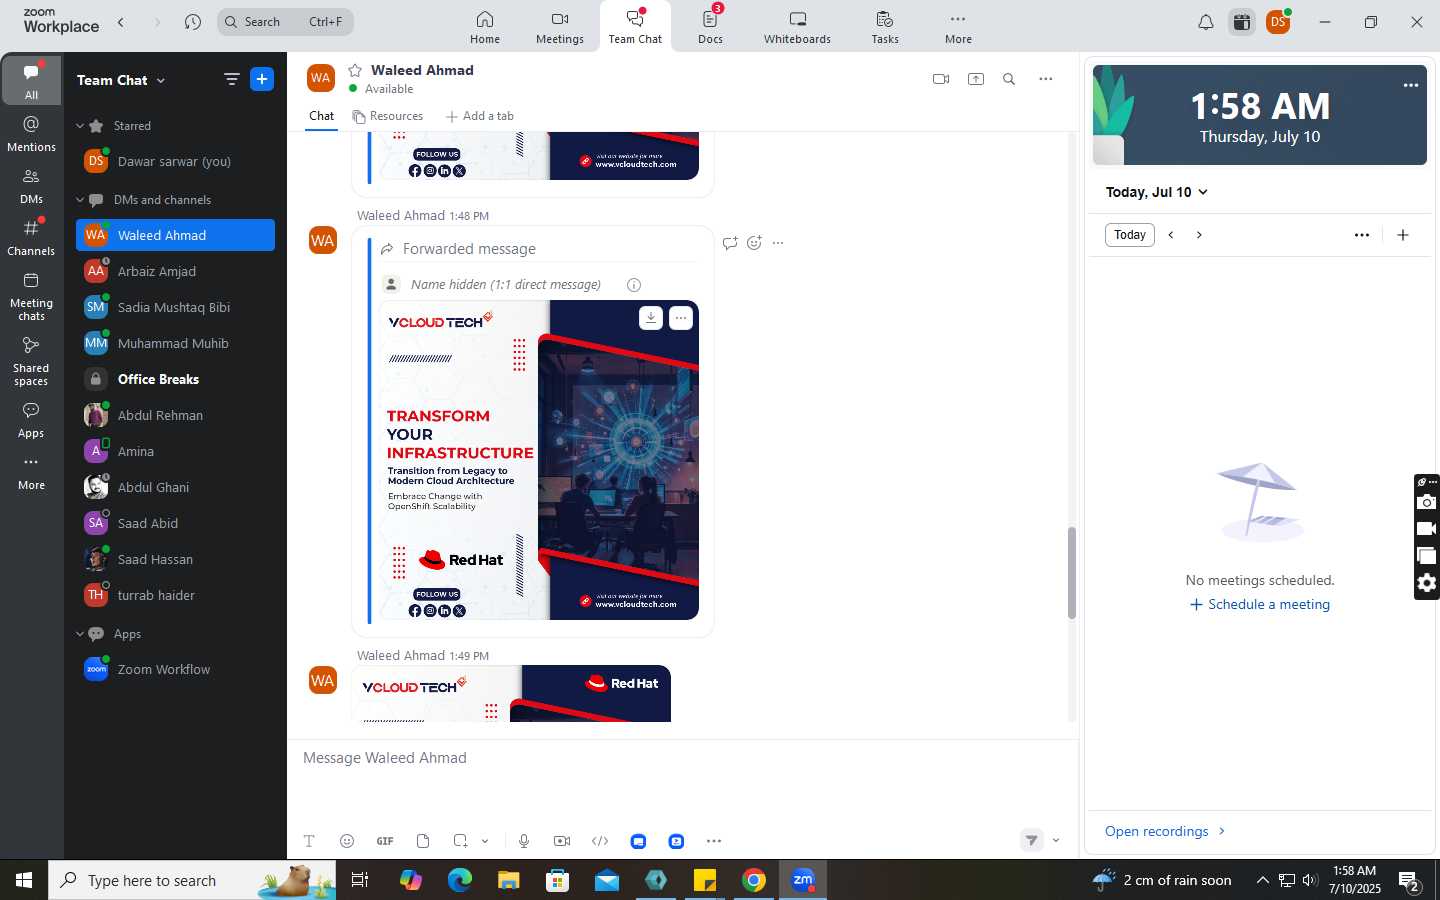Open Channels in the left sidebar
The width and height of the screenshot is (1440, 900).
[31, 237]
